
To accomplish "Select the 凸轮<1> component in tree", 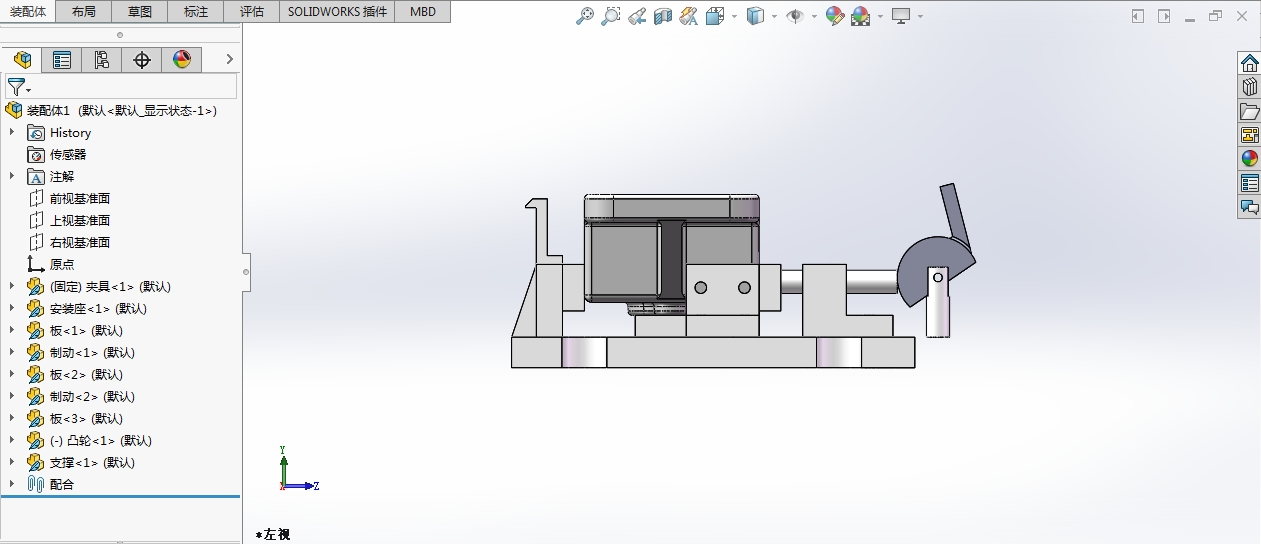I will (x=100, y=440).
